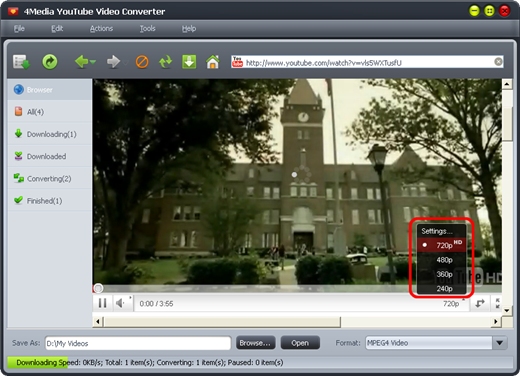Open the File menu
This screenshot has width=520, height=376.
[x=19, y=29]
